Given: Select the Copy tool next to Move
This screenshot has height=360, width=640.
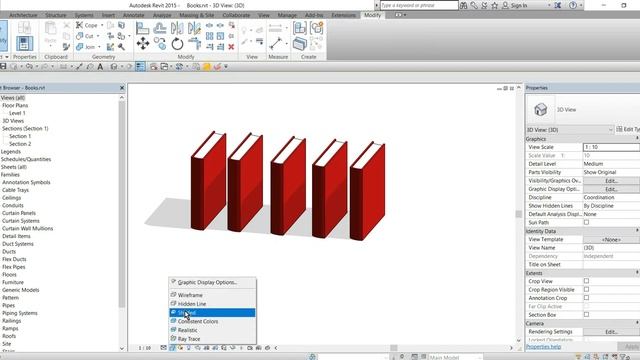Looking at the screenshot, I should tap(160, 43).
